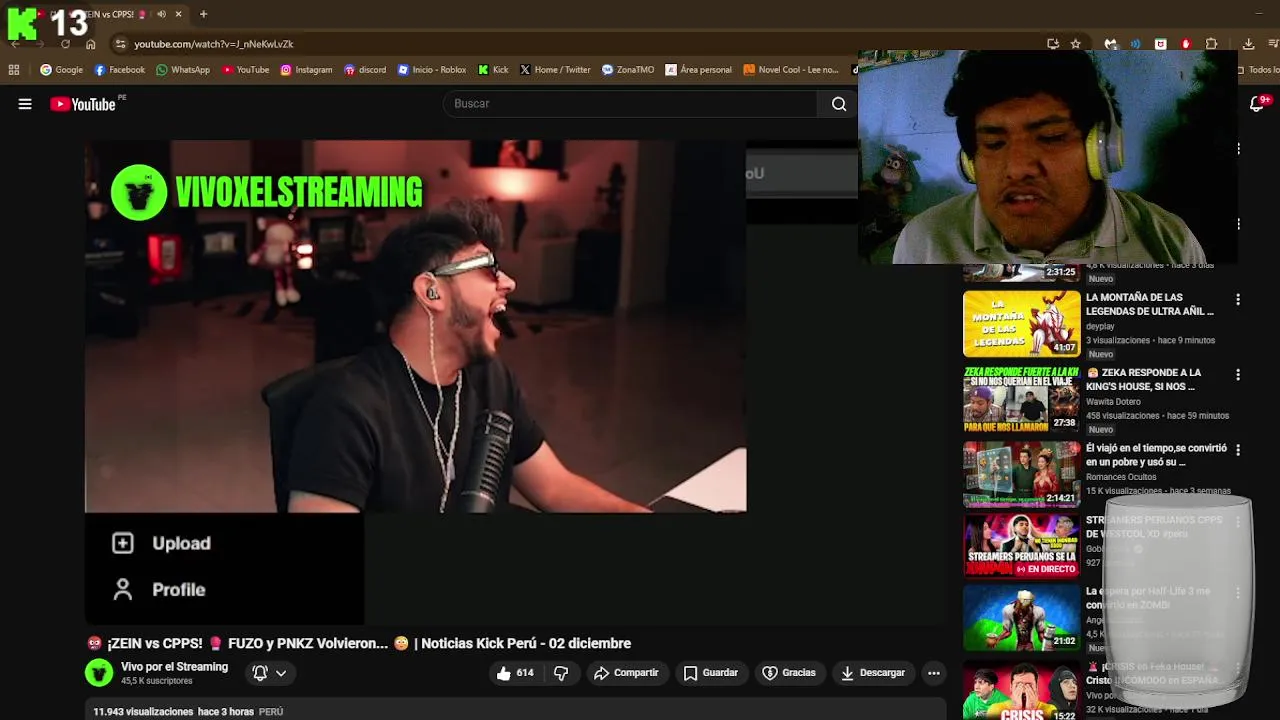Open options for Él viajó en el tiempo video
1280x720 pixels.
[x=1238, y=450]
